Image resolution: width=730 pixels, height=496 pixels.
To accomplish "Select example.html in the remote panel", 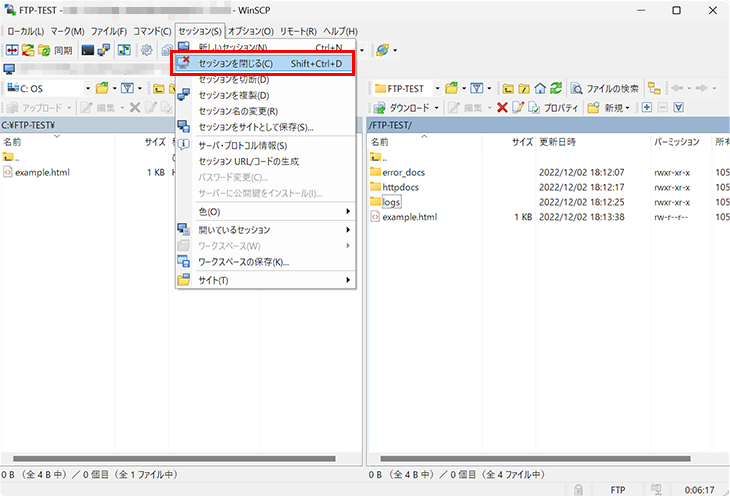I will (410, 217).
